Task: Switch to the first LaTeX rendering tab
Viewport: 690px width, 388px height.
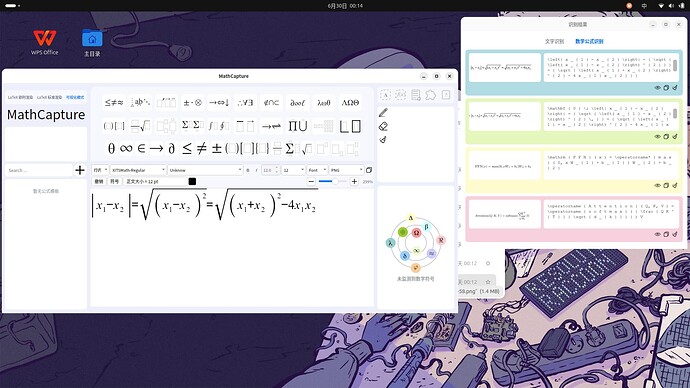Action: tap(20, 97)
